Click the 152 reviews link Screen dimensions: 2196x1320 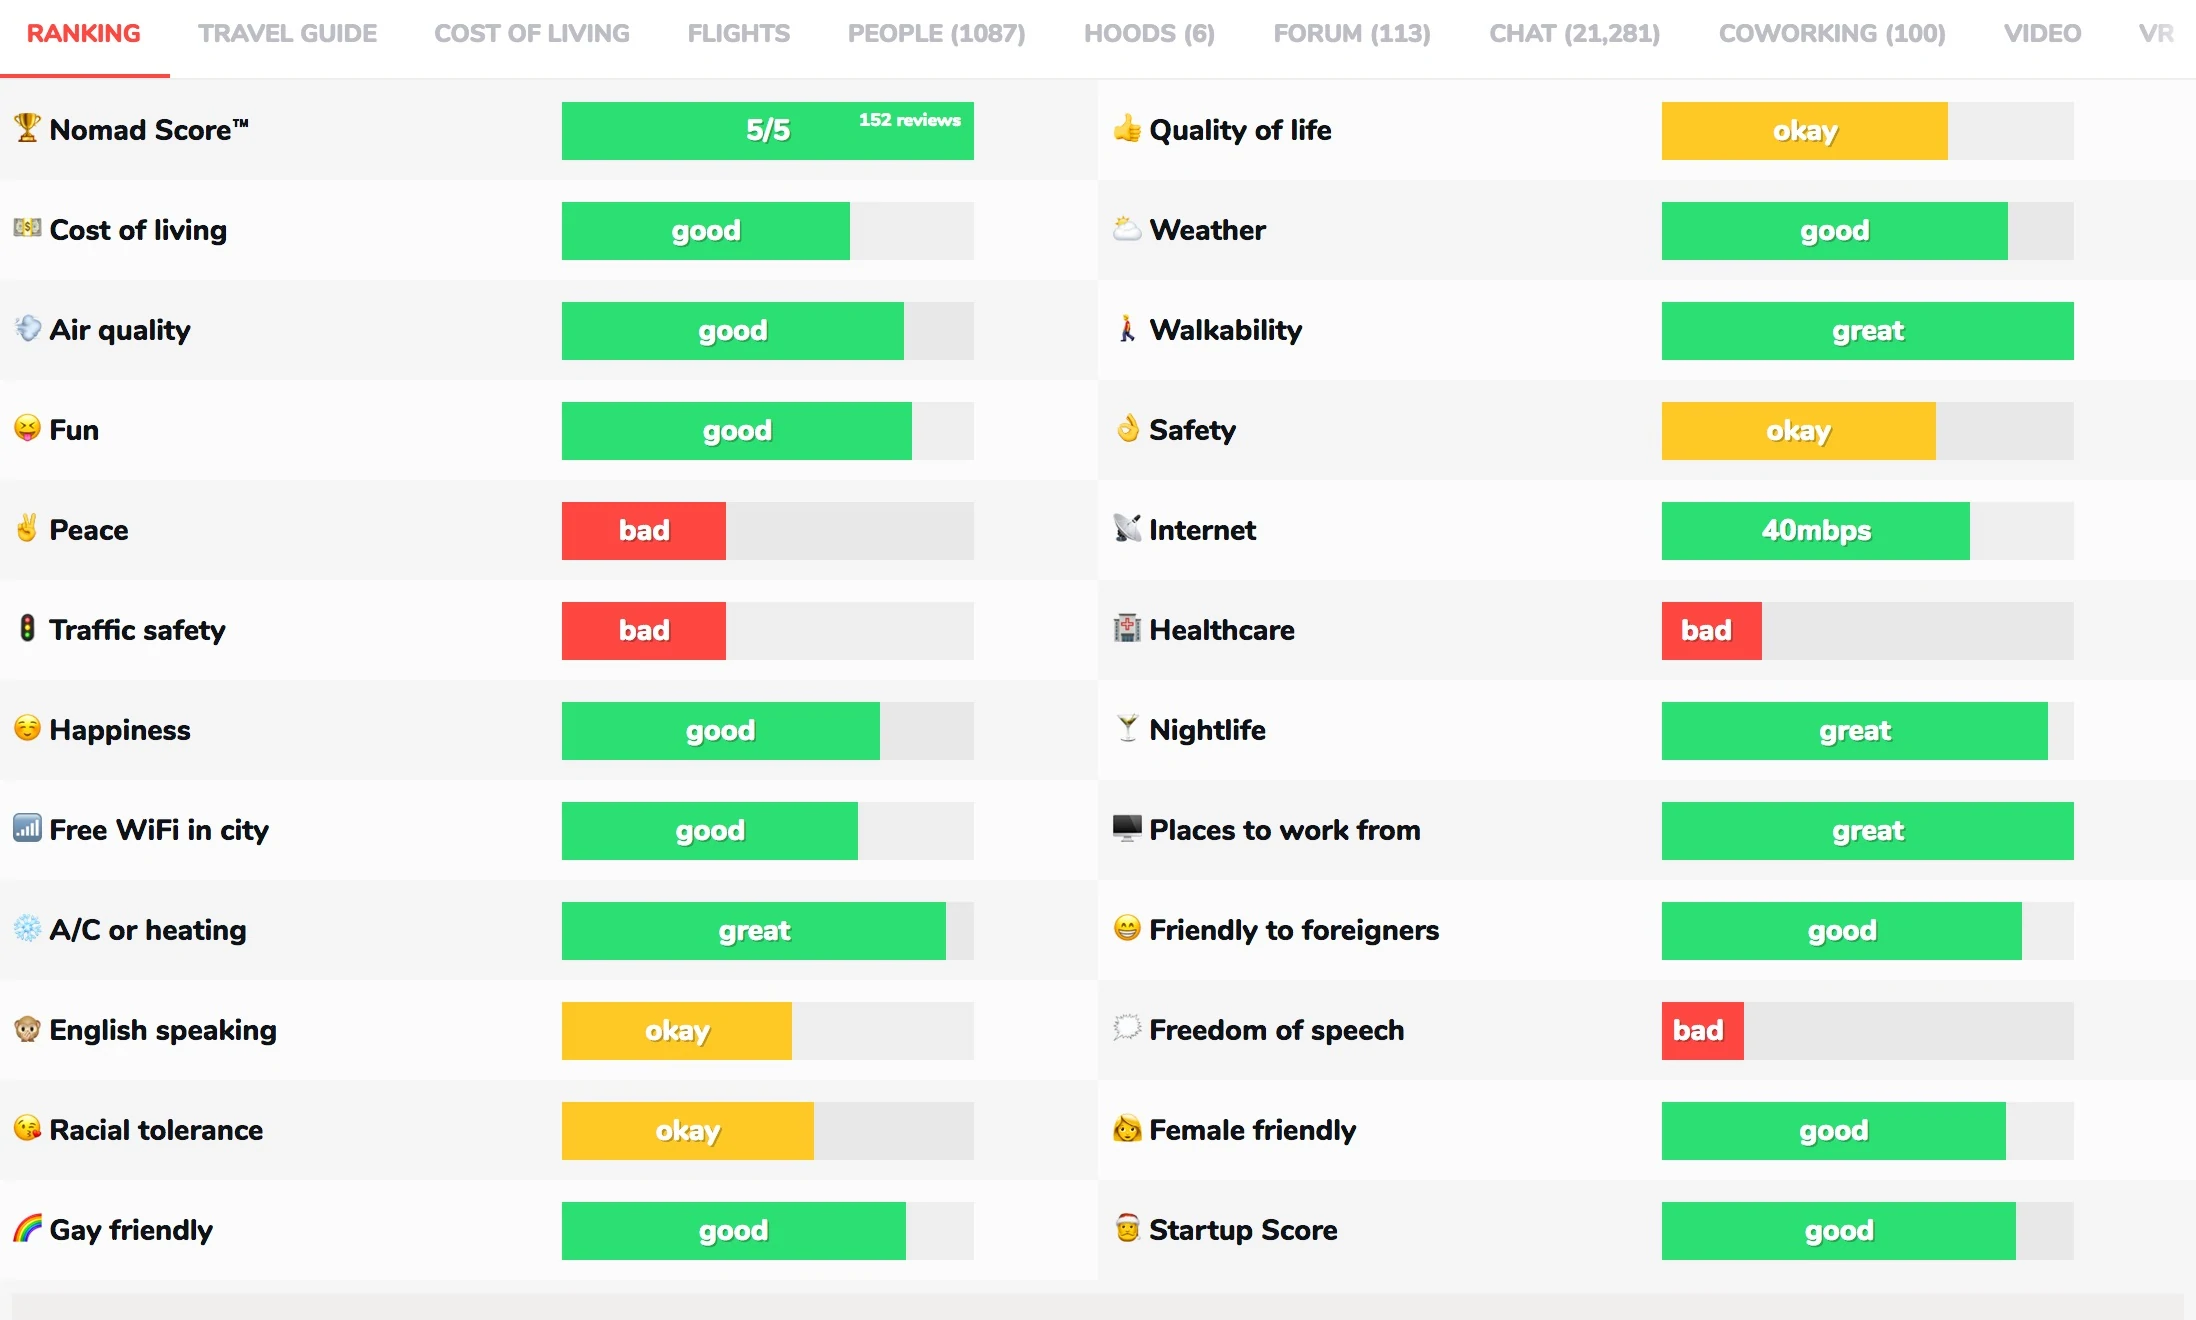pyautogui.click(x=909, y=120)
